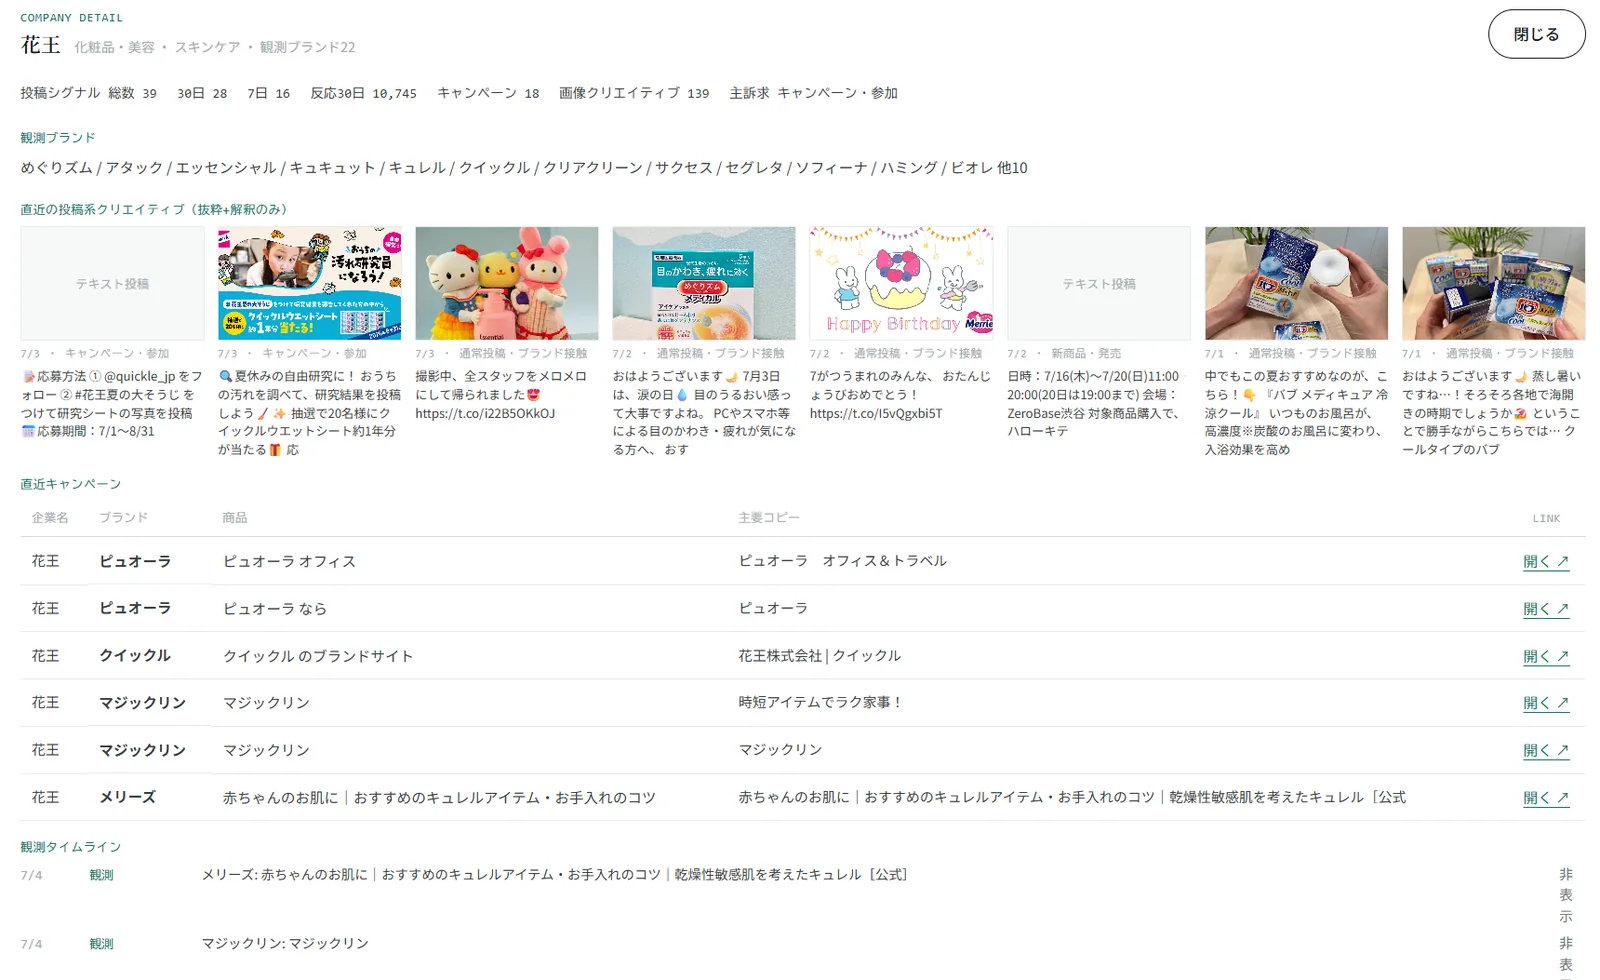Click the 主訴求 キャンペーン・参加 metric
The width and height of the screenshot is (1600, 980).
point(813,93)
